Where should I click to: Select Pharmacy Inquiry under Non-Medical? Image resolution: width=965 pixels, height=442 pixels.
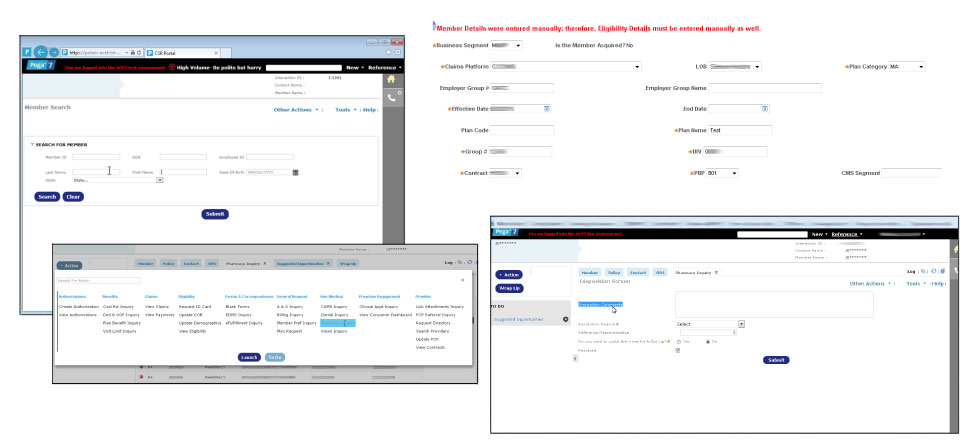pos(337,323)
